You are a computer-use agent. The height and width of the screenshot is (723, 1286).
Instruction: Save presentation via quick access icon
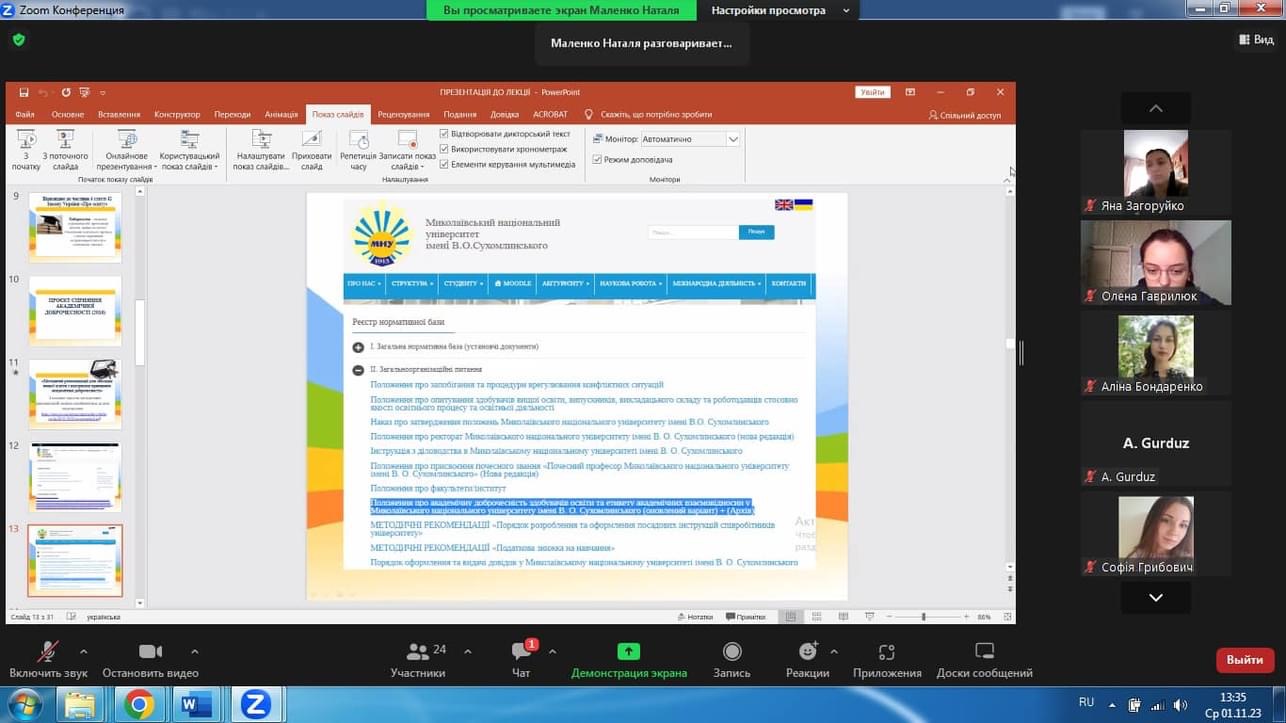pos(23,92)
